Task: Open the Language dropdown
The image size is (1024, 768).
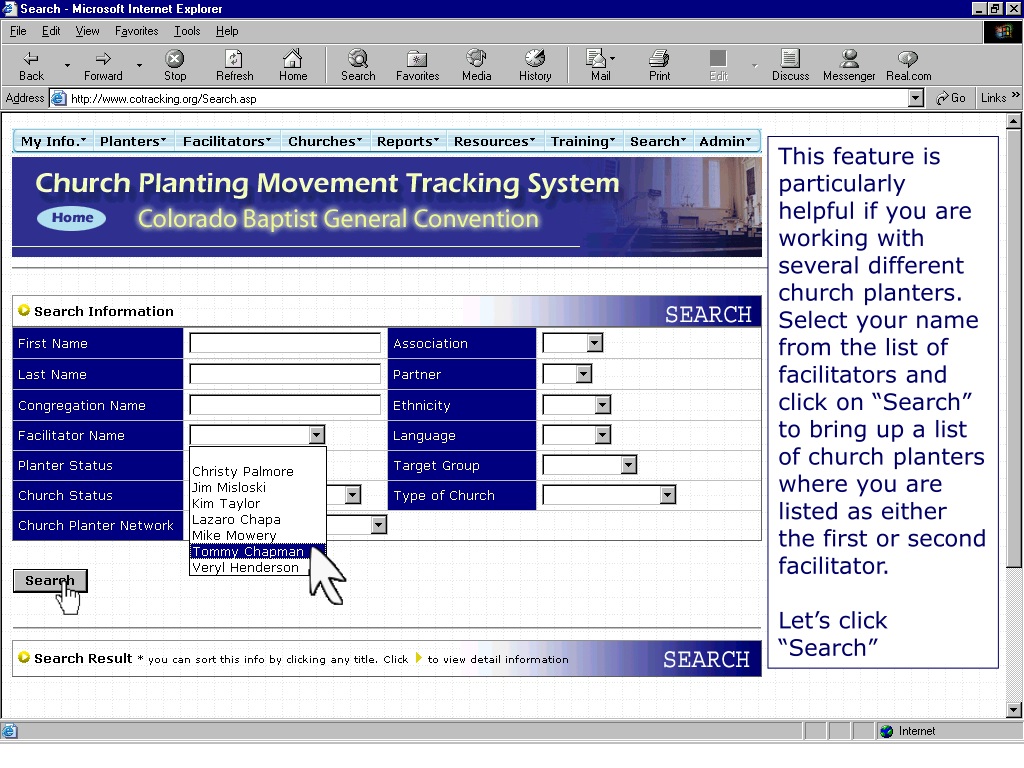Action: 603,435
